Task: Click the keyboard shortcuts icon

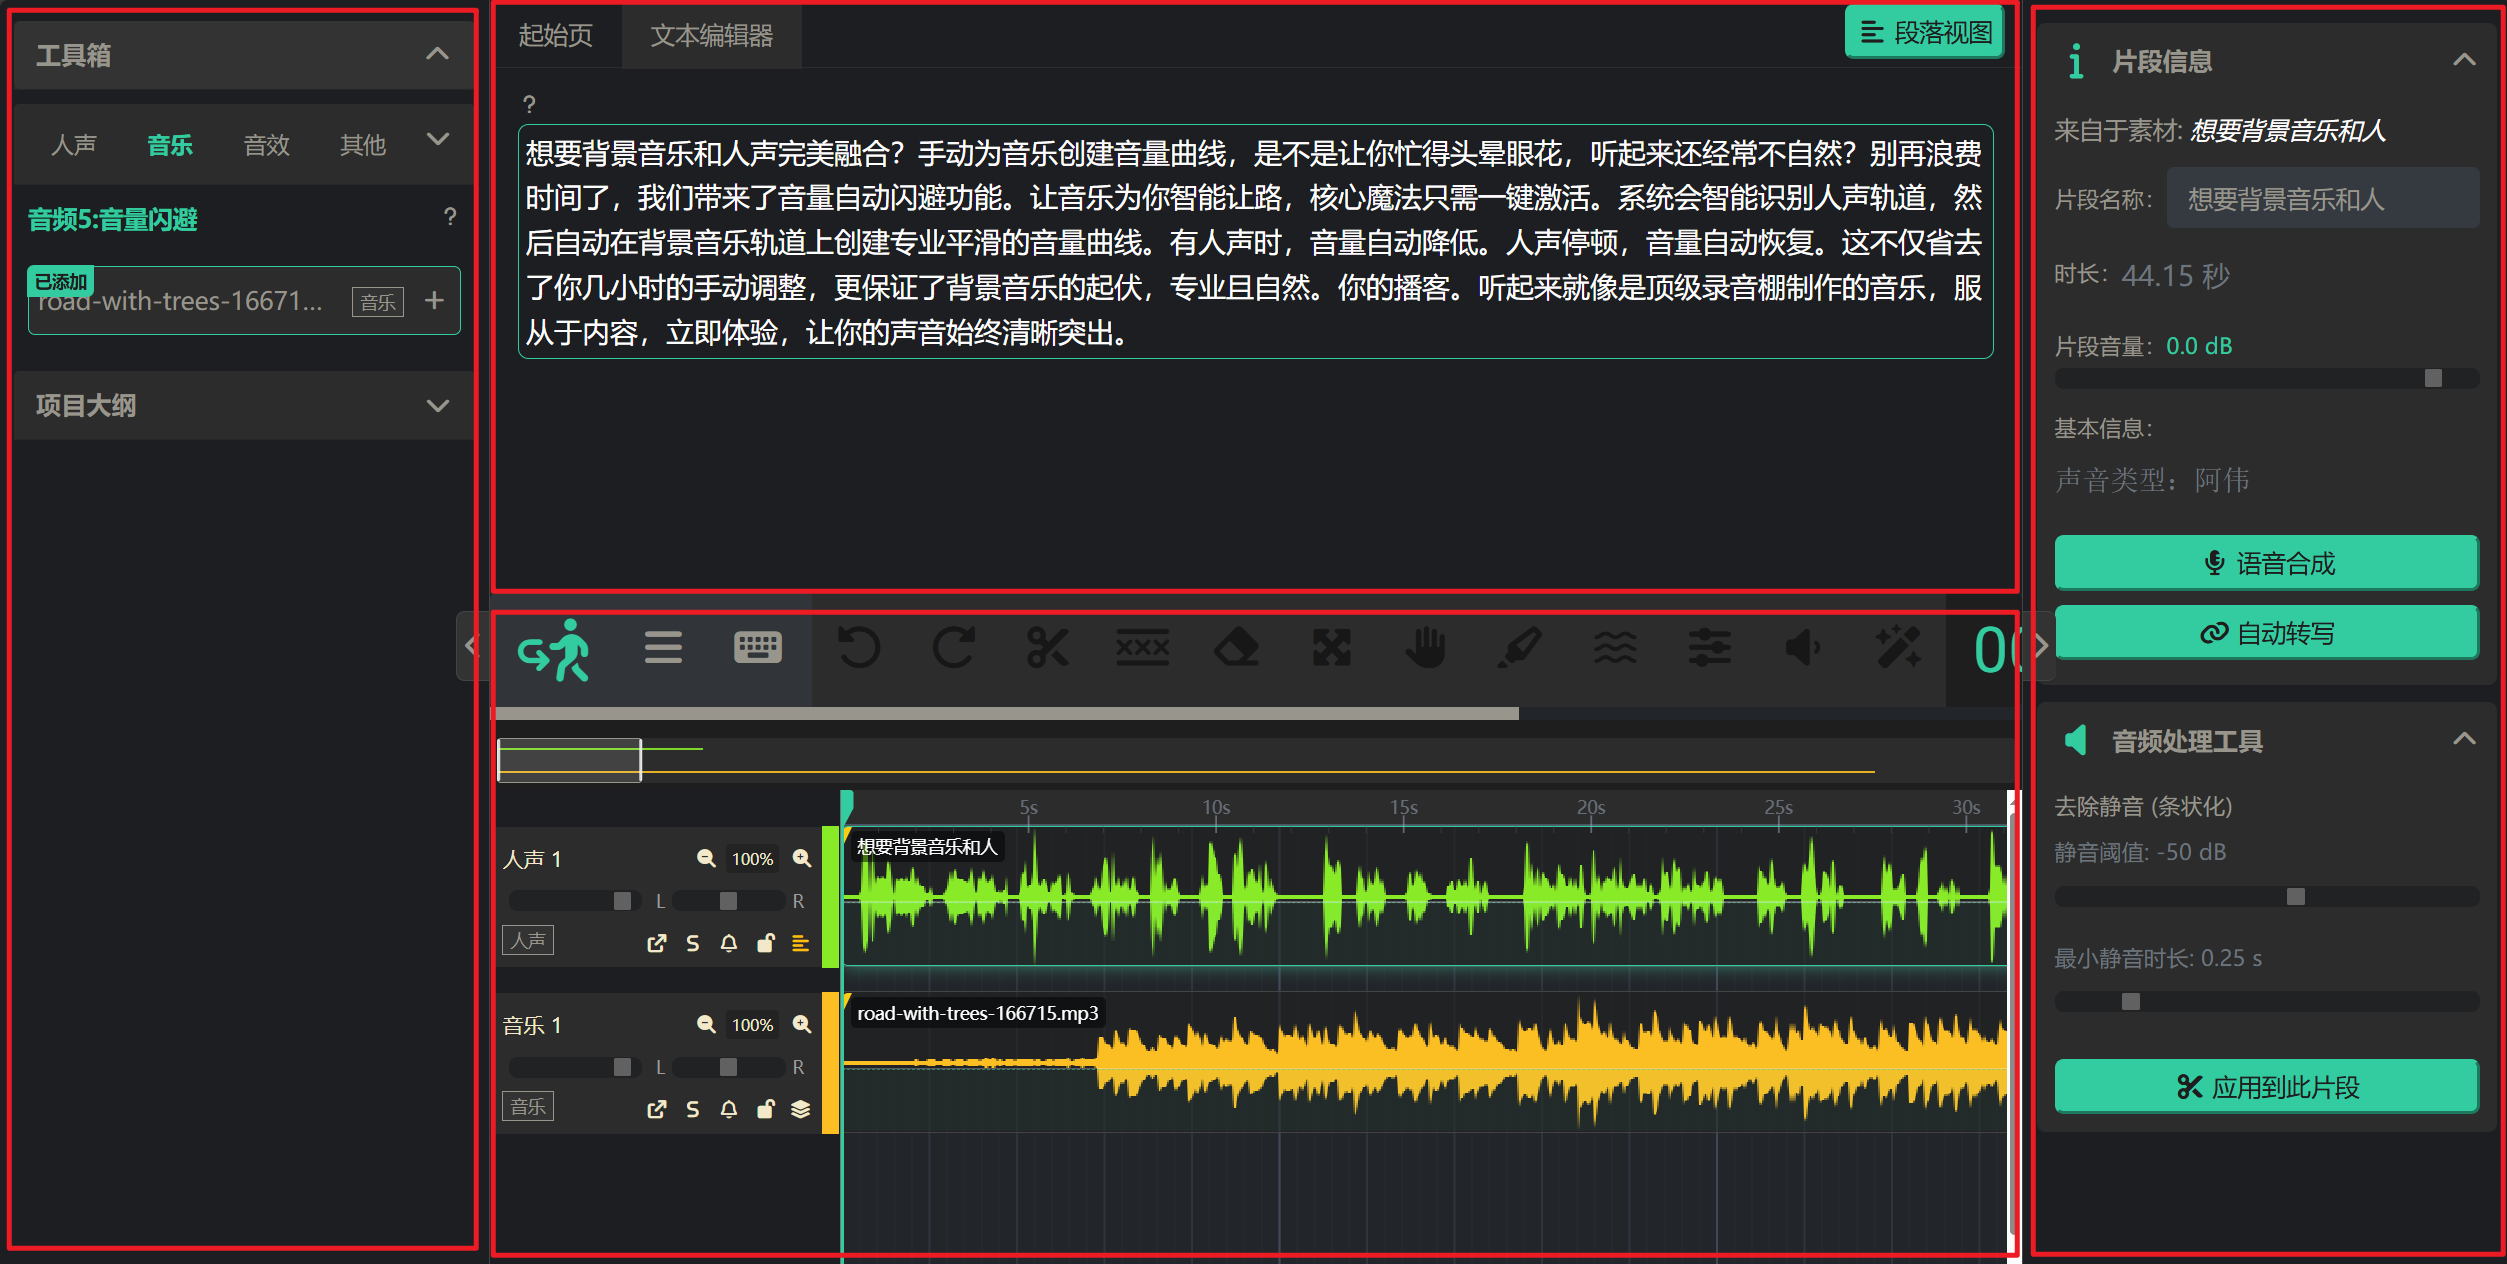Action: pyautogui.click(x=757, y=648)
